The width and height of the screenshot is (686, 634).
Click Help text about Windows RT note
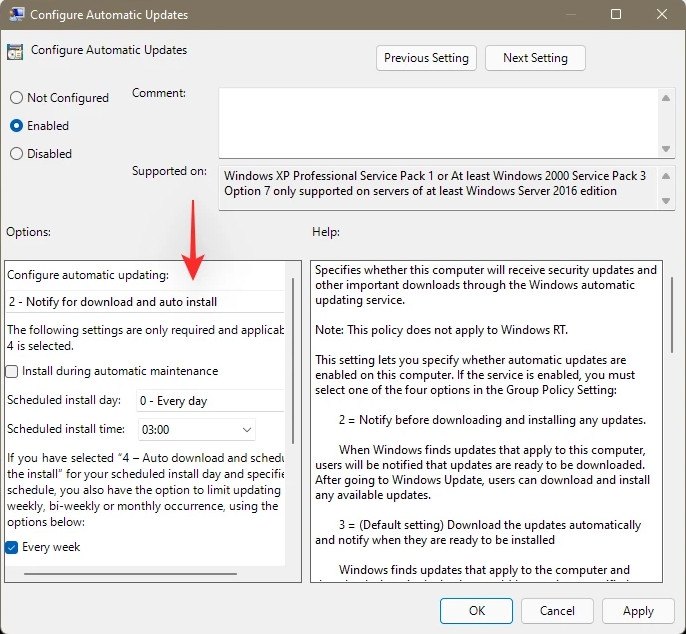pos(441,330)
